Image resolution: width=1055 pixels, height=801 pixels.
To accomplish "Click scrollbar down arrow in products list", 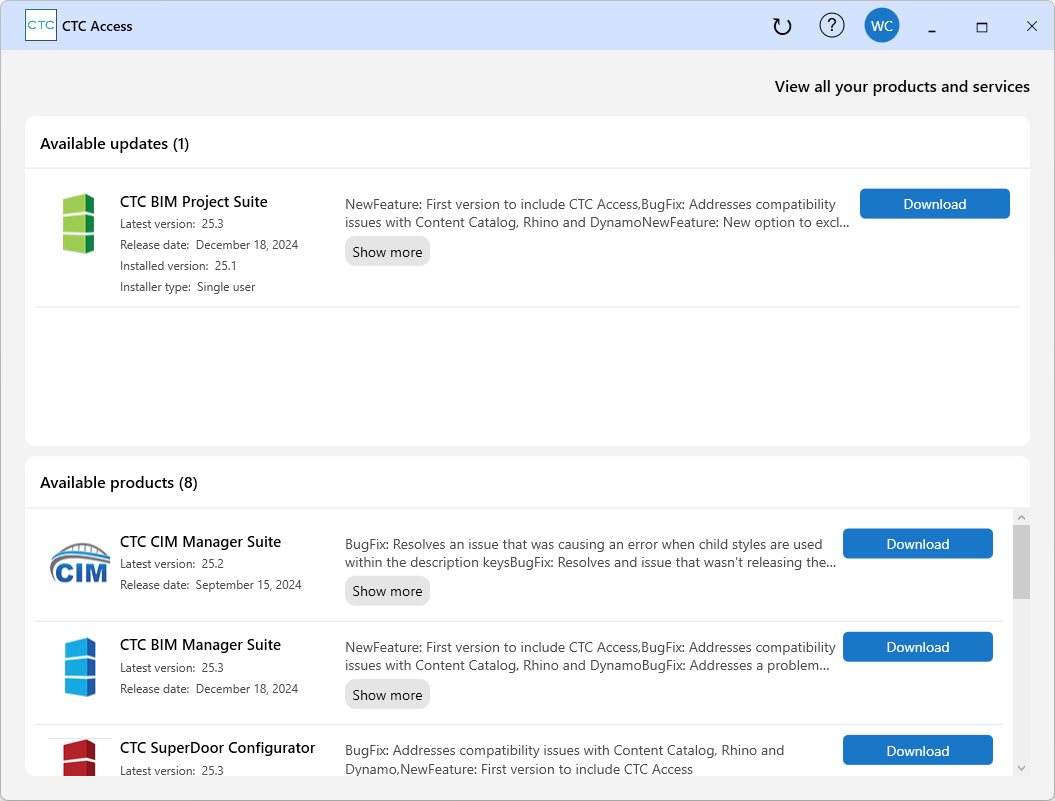I will coord(1021,767).
